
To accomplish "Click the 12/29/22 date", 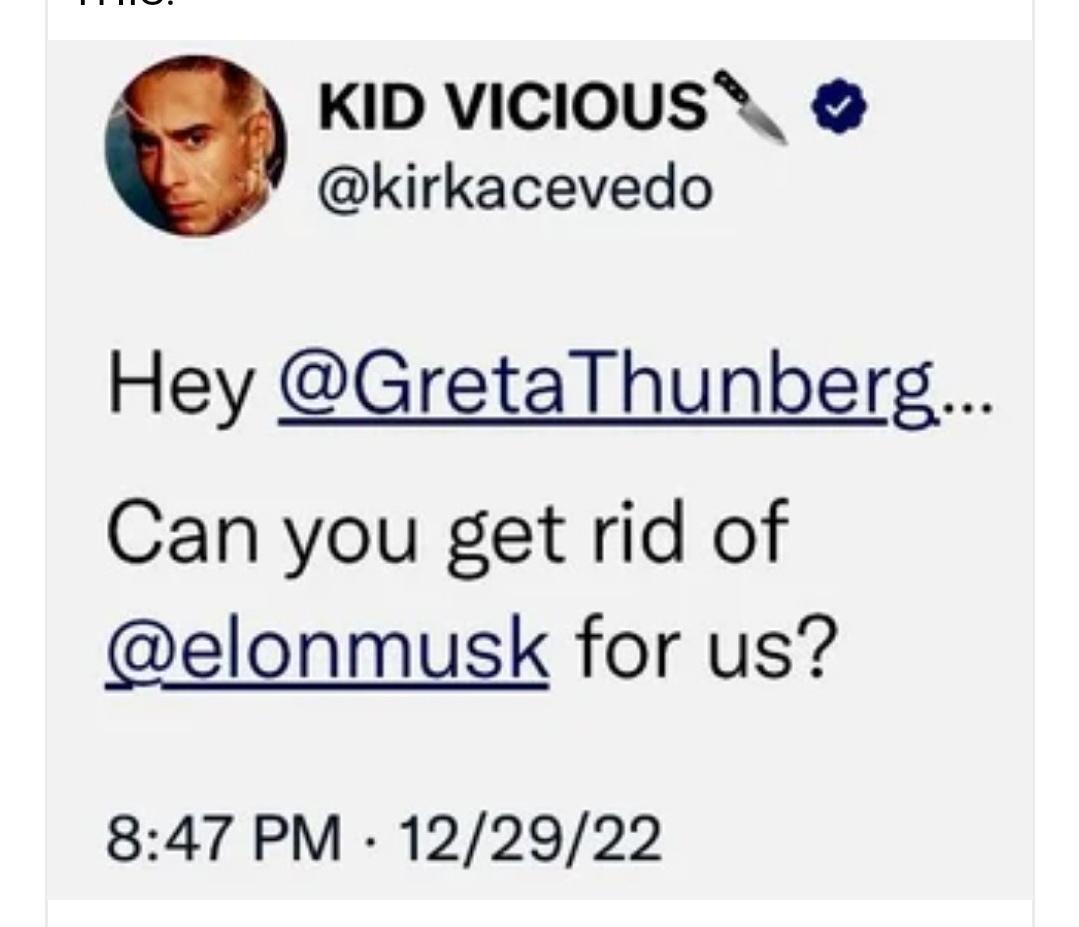I will [x=530, y=838].
